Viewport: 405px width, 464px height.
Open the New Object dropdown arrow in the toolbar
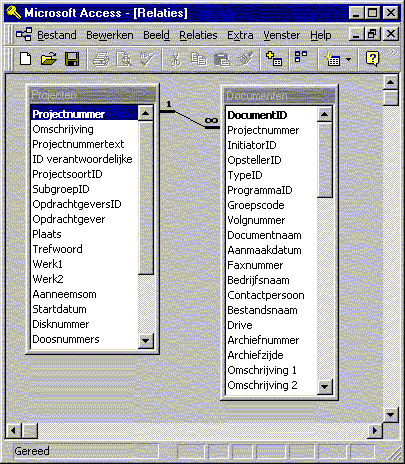tap(349, 60)
